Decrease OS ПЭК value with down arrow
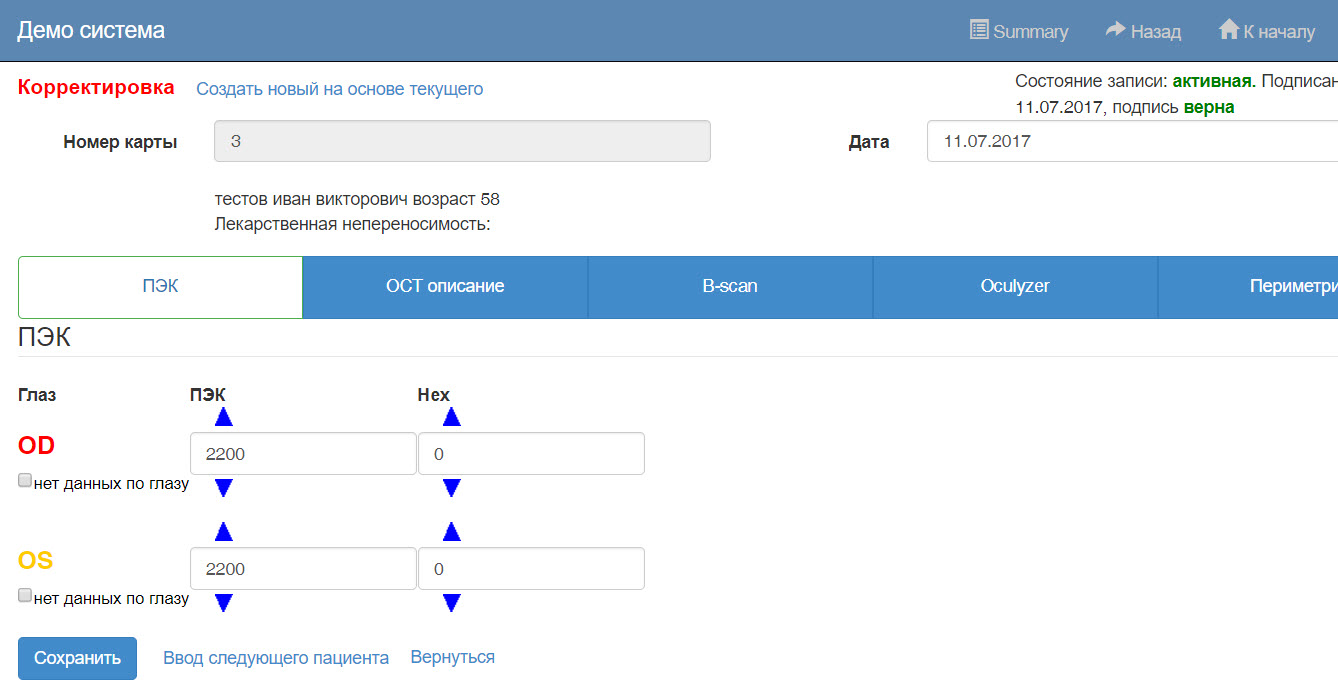This screenshot has height=689, width=1338. coord(224,603)
